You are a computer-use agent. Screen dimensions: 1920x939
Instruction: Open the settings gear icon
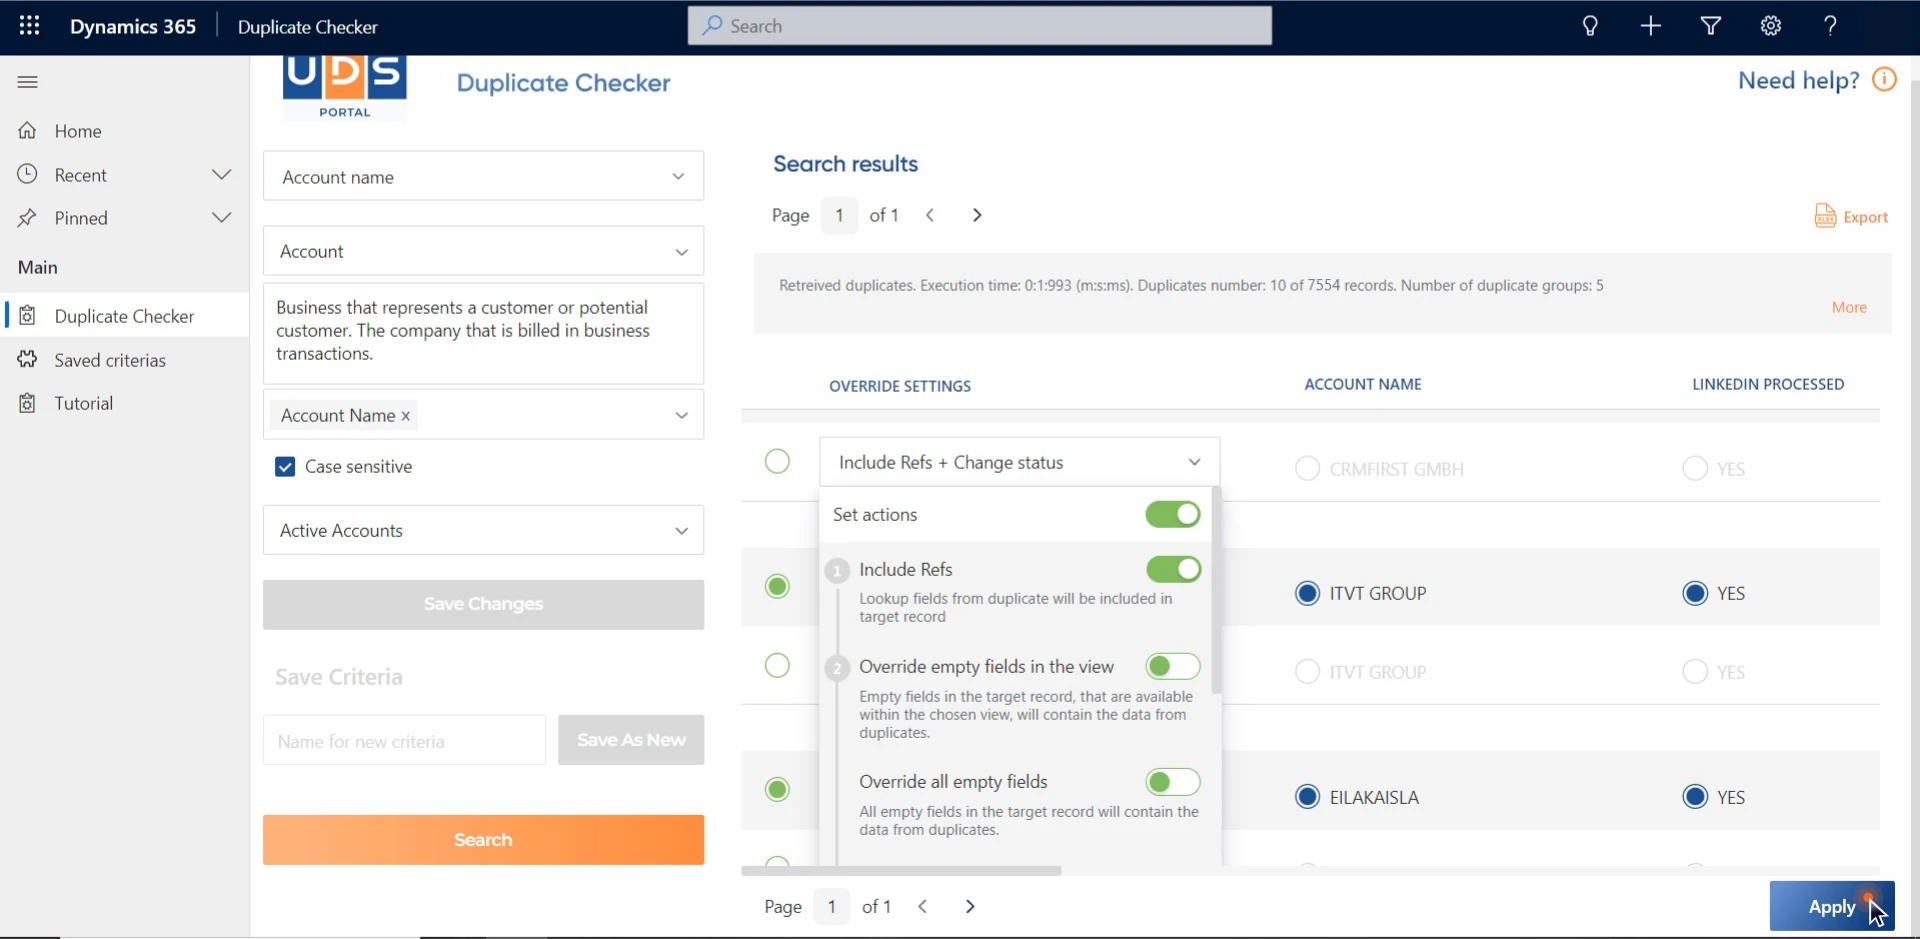coord(1770,26)
